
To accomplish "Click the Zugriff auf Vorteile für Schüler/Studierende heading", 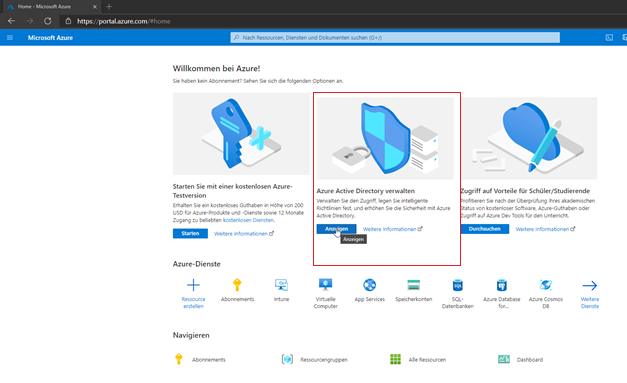I will 525,191.
